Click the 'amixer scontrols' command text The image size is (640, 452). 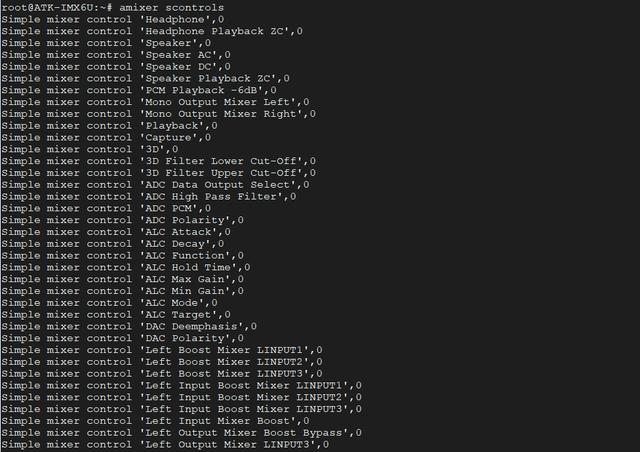[171, 8]
